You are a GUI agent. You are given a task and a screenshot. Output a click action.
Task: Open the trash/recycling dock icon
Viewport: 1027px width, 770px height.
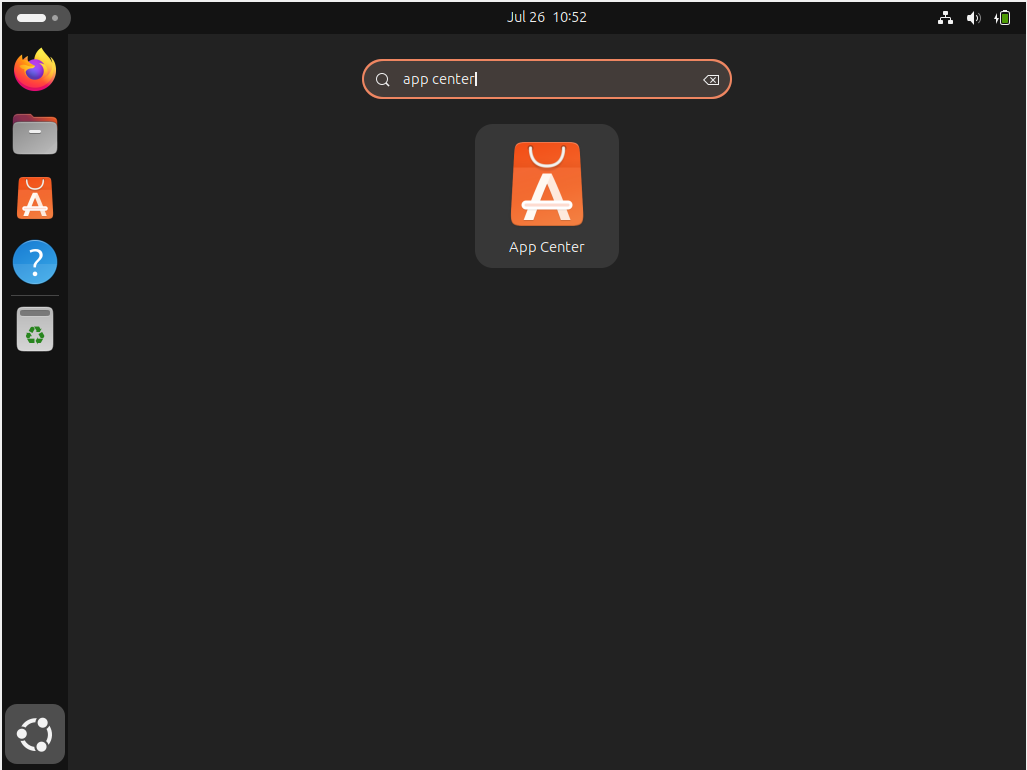coord(34,328)
